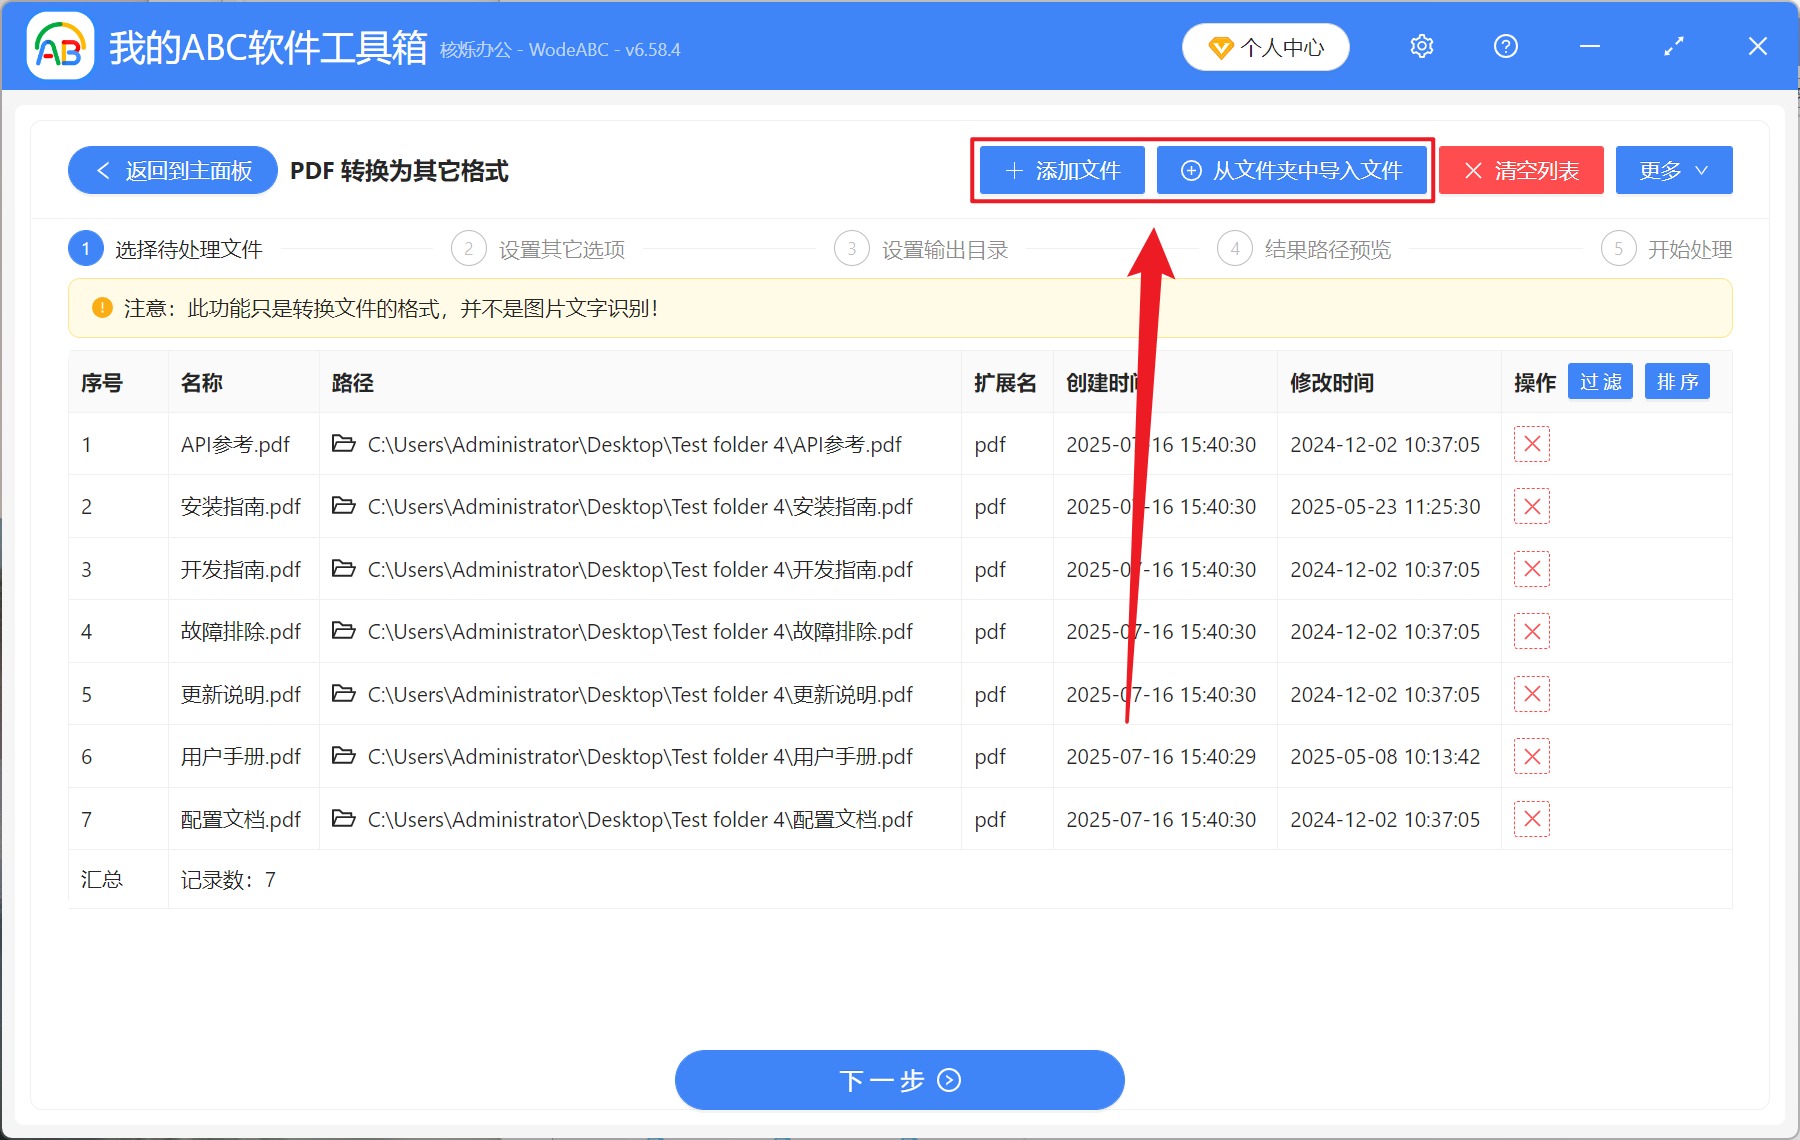Delete 配置文档.pdf with its red X icon
The image size is (1800, 1140).
(1531, 819)
